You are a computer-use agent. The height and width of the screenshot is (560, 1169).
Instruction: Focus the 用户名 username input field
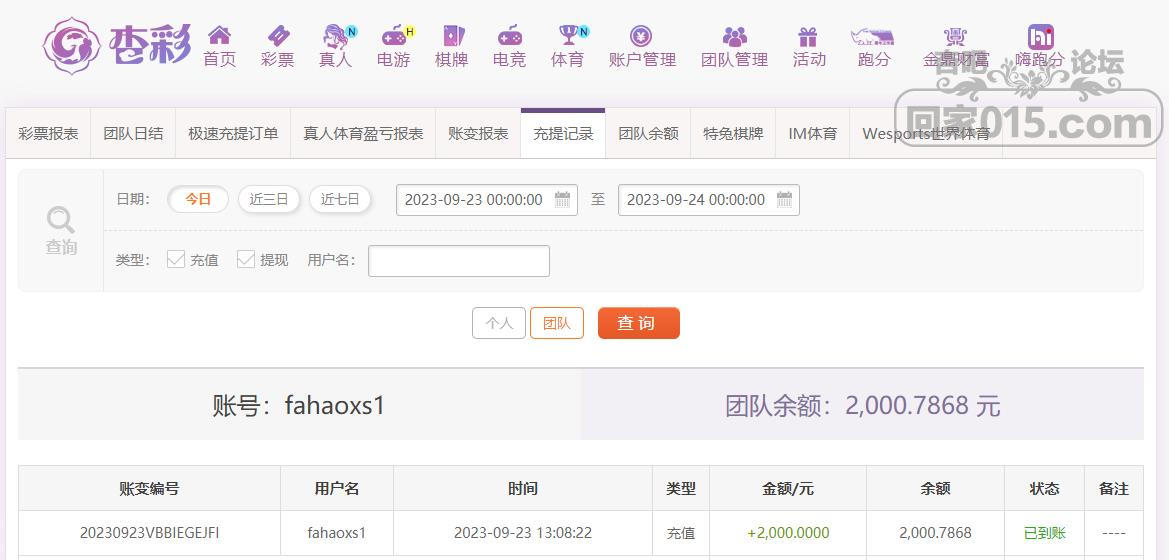click(459, 260)
